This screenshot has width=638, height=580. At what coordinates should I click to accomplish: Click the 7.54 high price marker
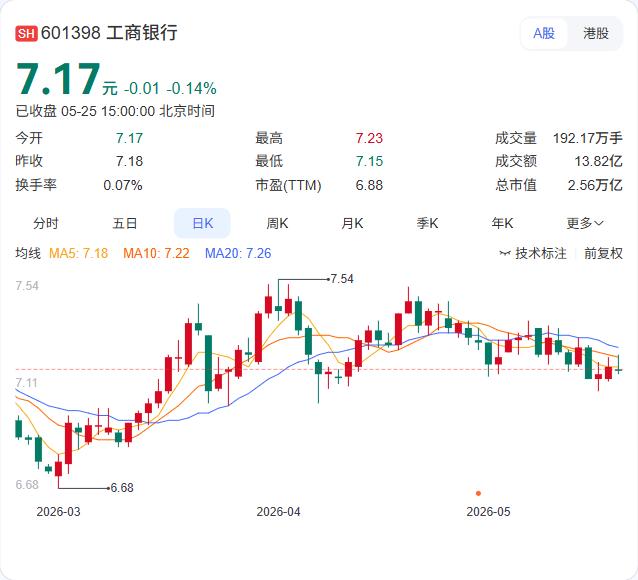[342, 279]
